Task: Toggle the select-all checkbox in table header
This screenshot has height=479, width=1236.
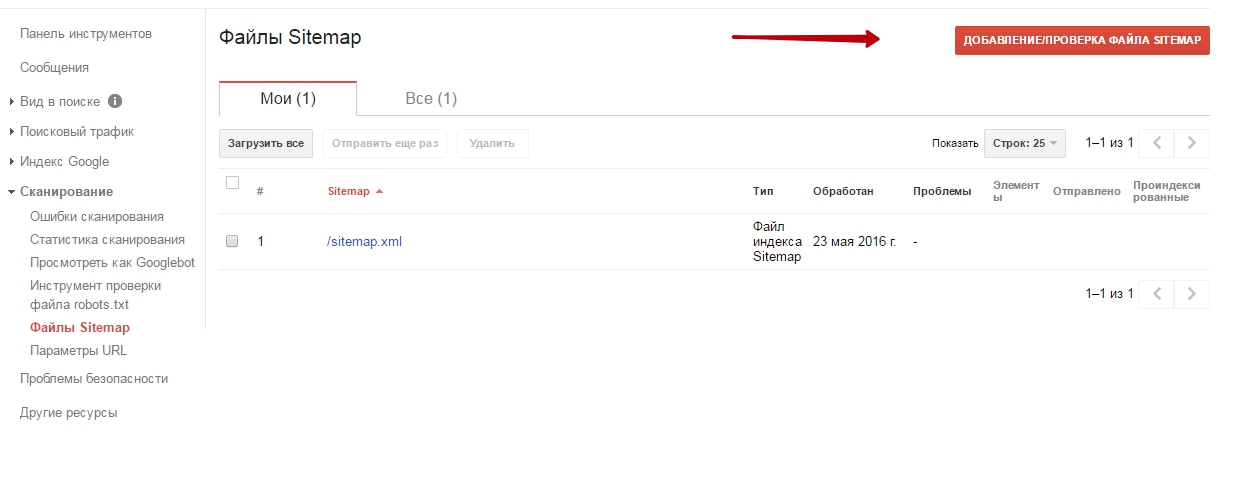Action: pos(233,183)
